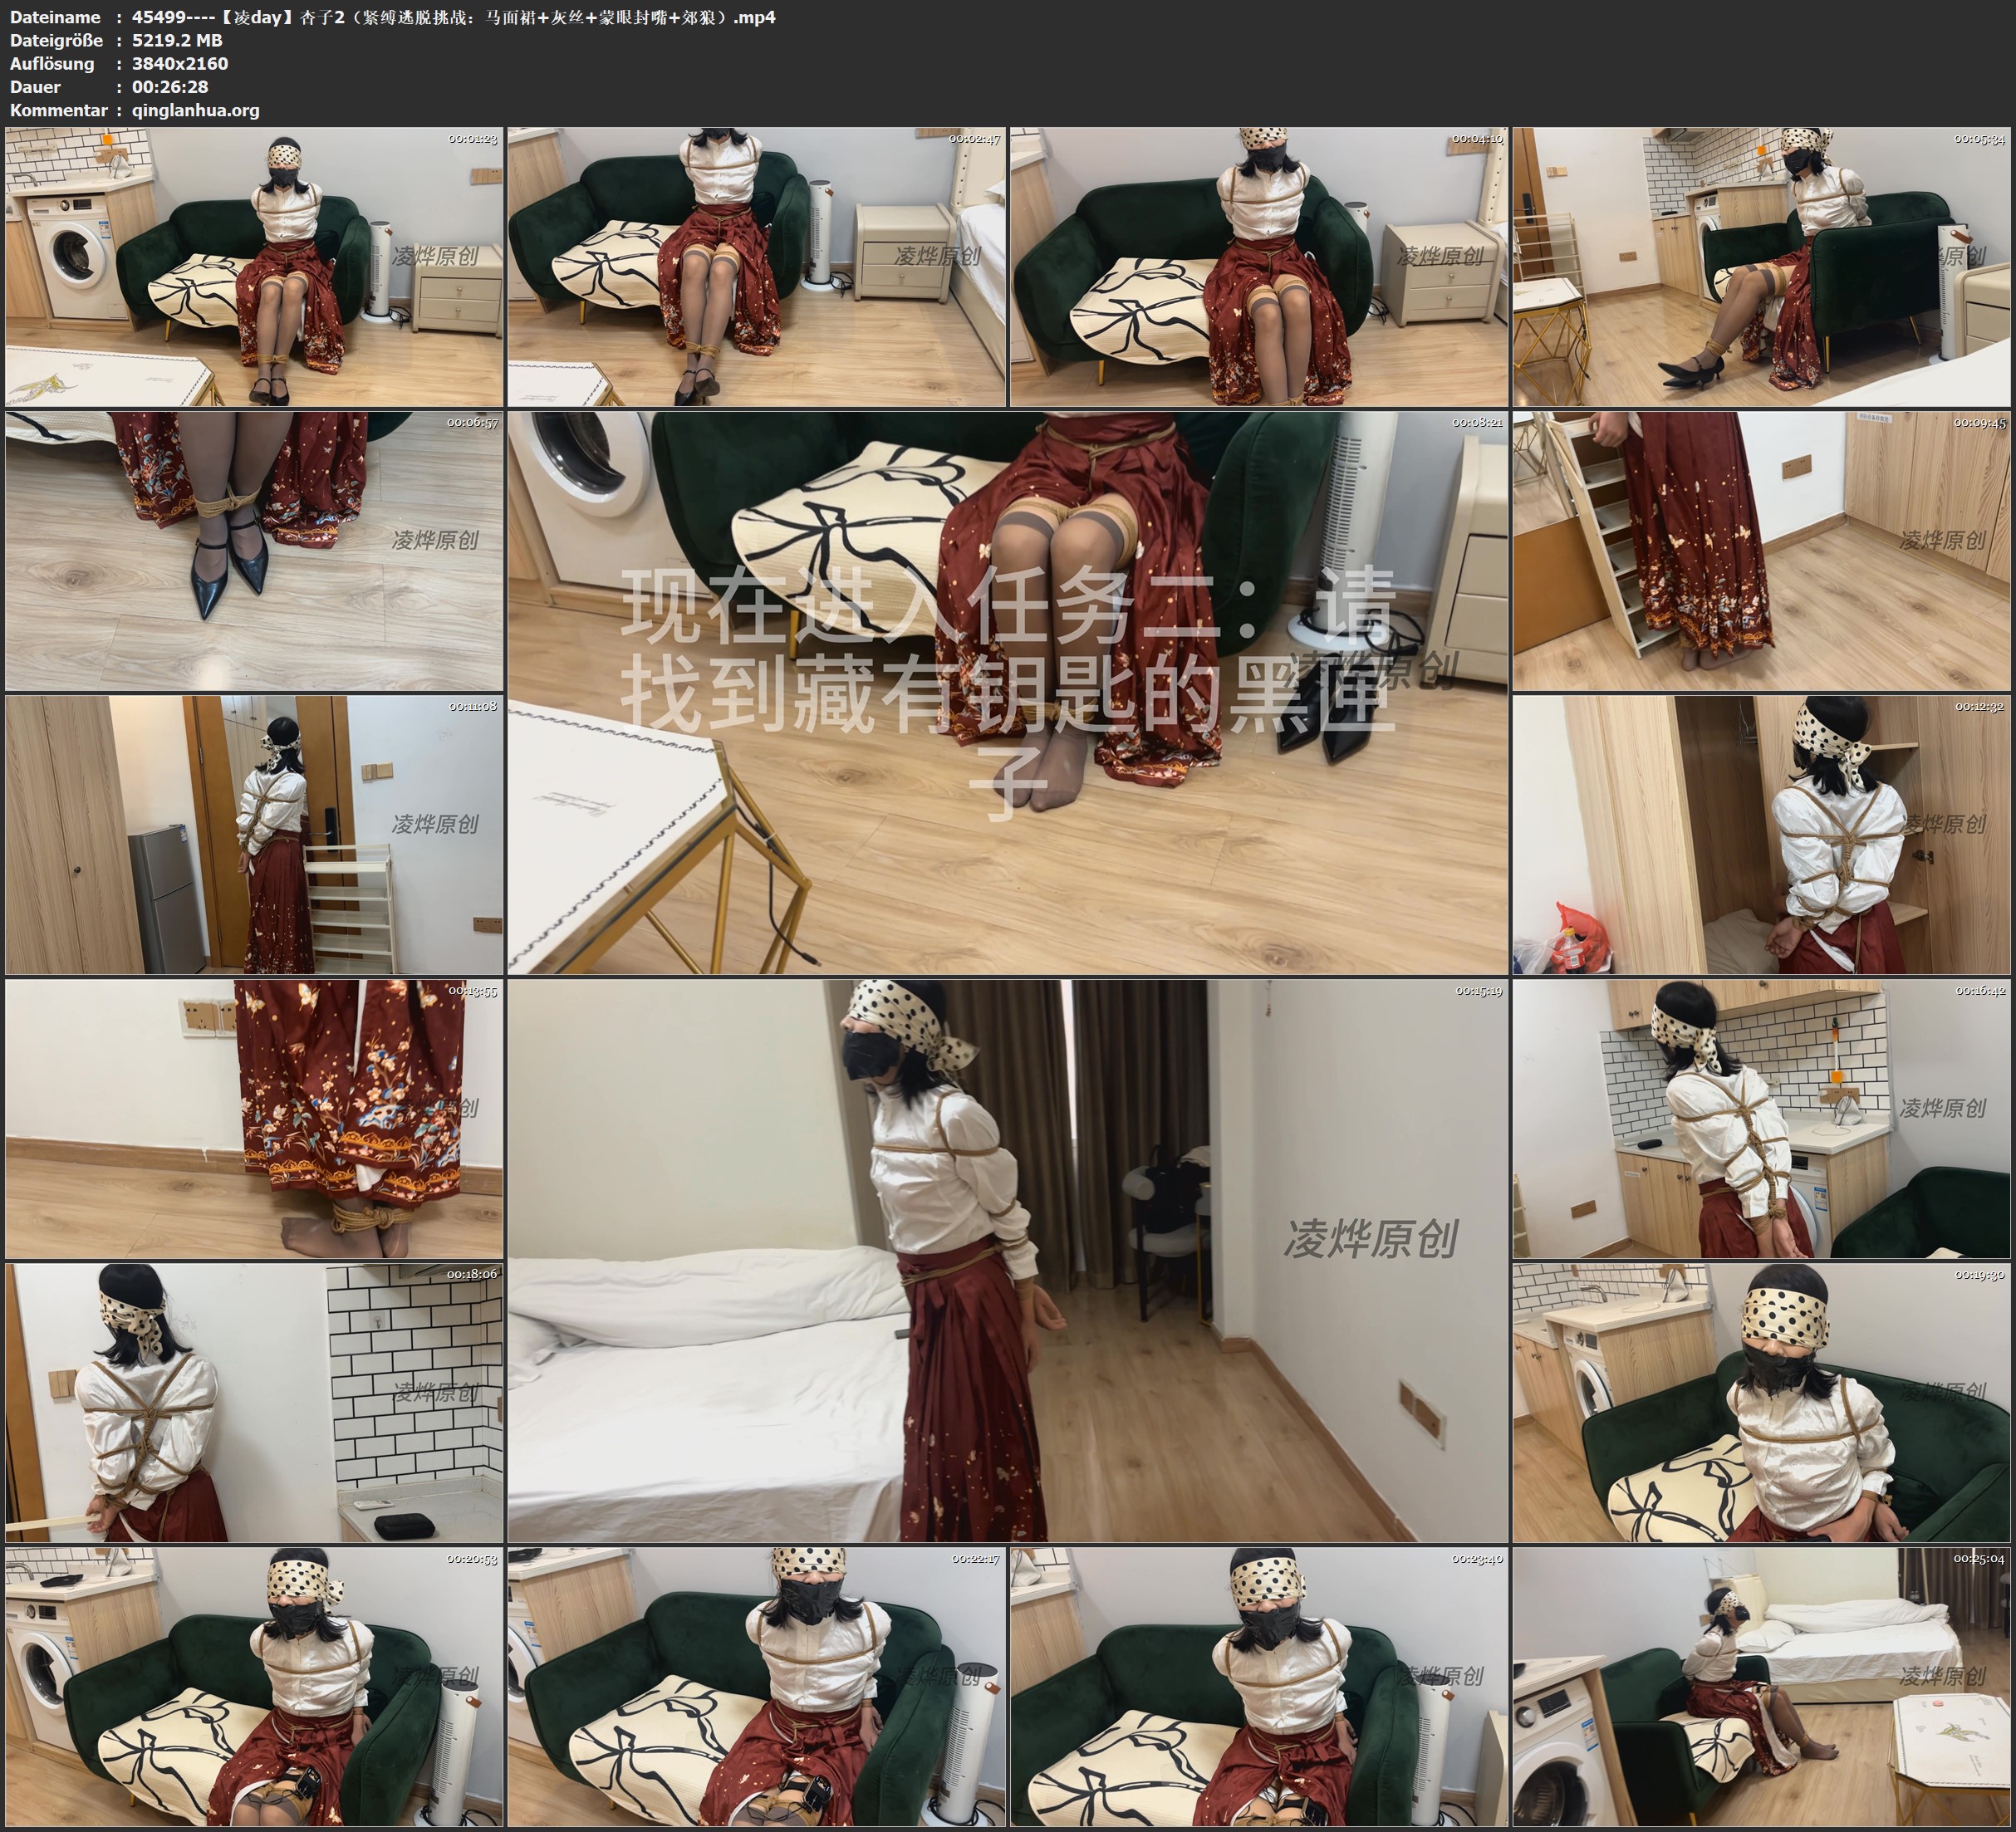Image resolution: width=2016 pixels, height=1832 pixels.
Task: Open the wide room shot at 00:25:04
Action: coord(1761,1686)
